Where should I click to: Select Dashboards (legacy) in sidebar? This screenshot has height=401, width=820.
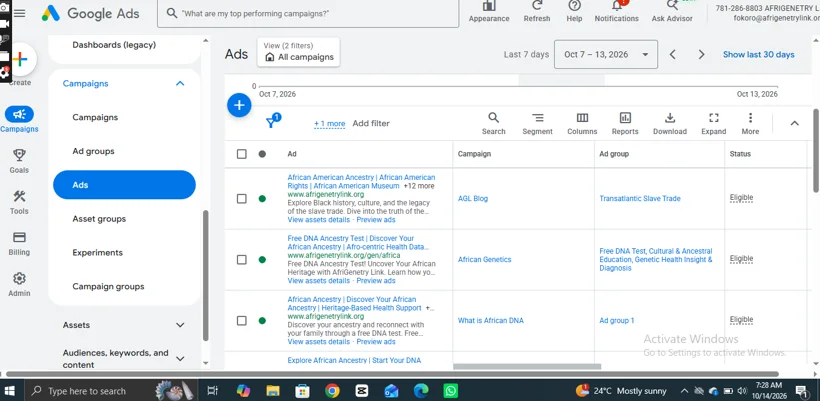(114, 45)
